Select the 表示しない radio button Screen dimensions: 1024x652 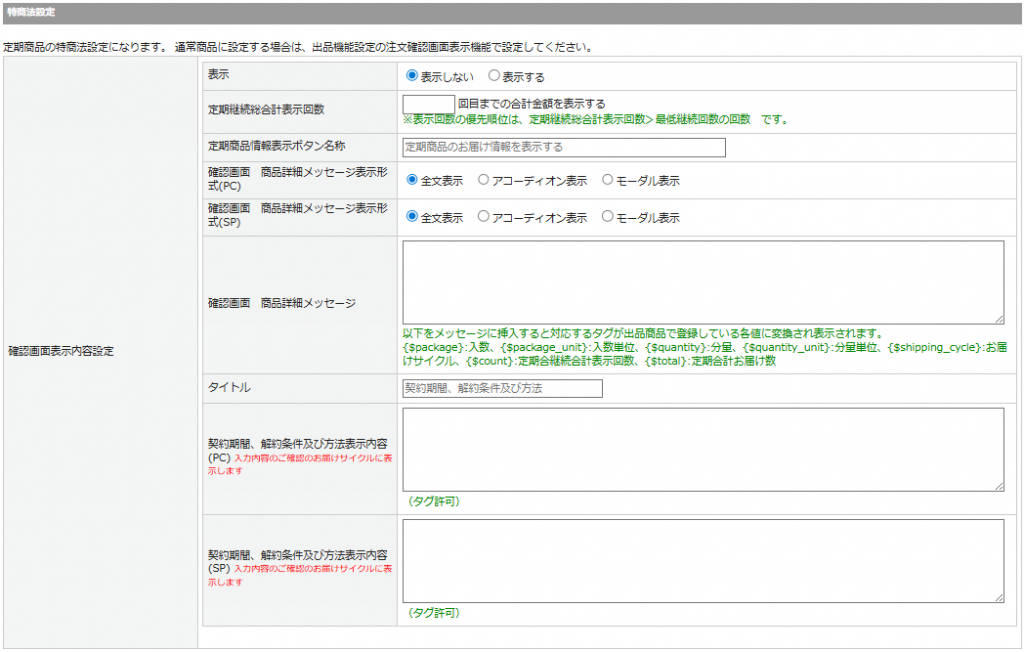coord(412,75)
